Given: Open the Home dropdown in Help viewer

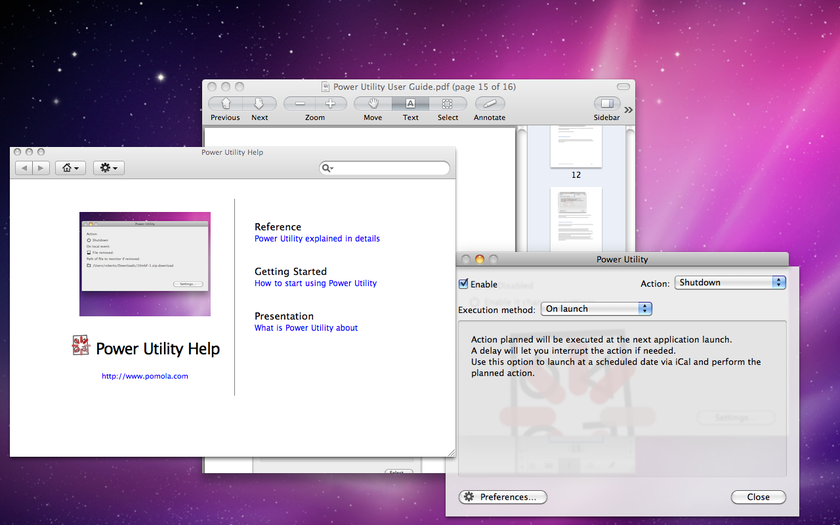Looking at the screenshot, I should [71, 168].
